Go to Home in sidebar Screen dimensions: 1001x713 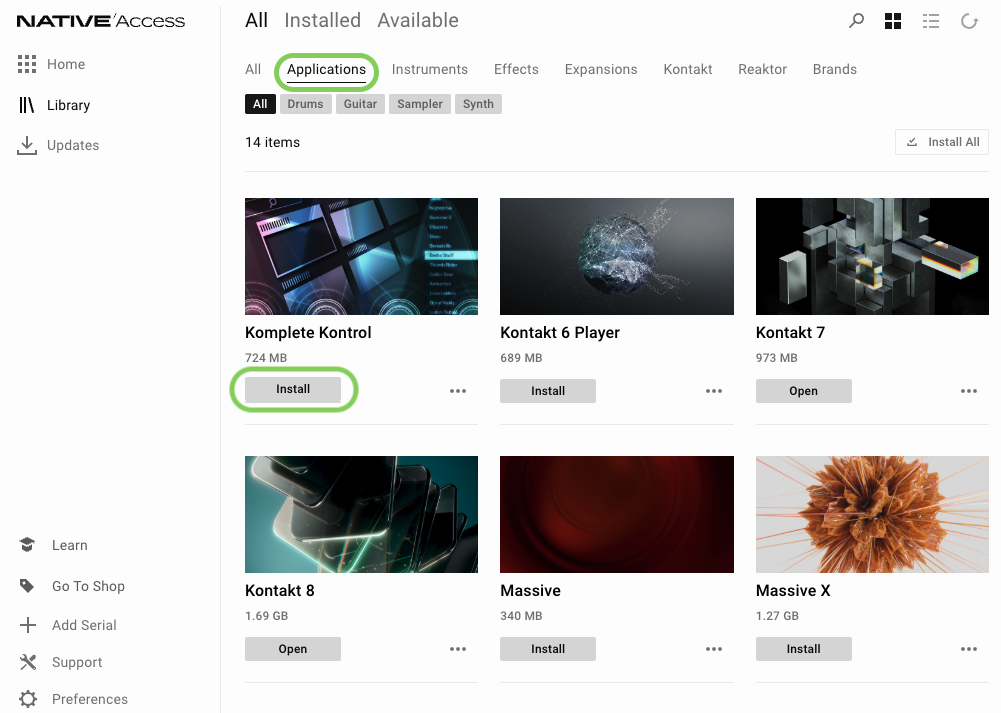click(66, 64)
